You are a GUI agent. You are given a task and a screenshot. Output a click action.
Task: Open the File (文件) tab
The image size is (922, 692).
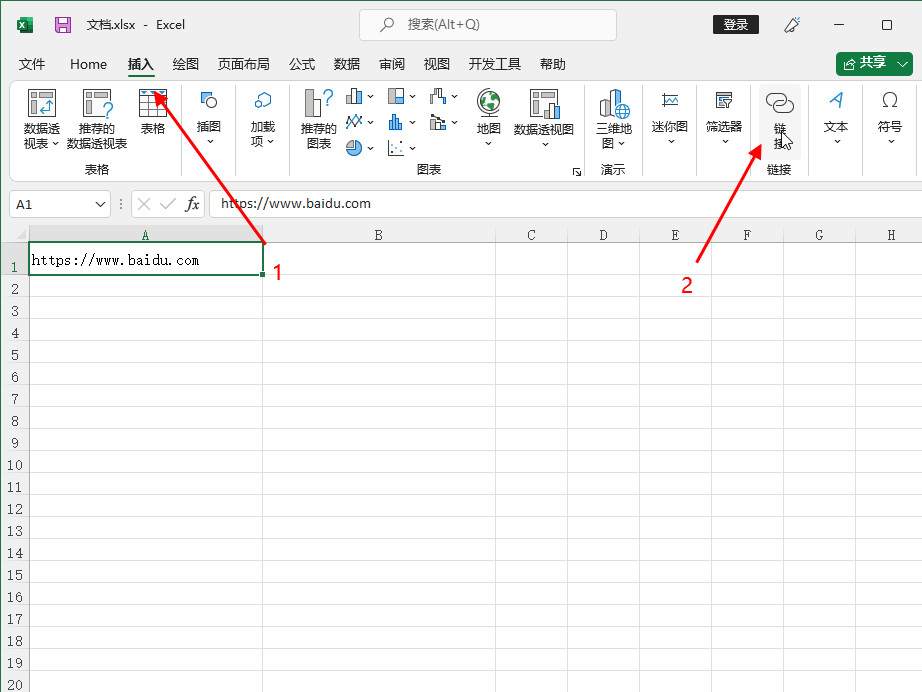point(32,64)
